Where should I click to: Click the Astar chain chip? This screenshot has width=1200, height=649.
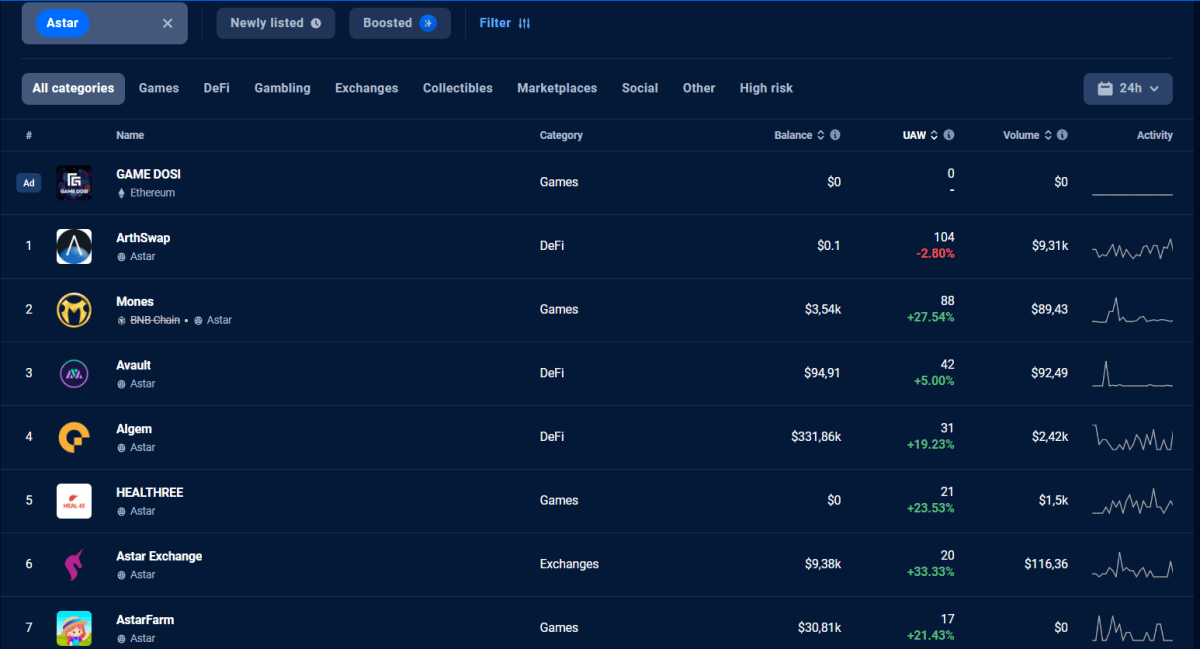point(62,23)
